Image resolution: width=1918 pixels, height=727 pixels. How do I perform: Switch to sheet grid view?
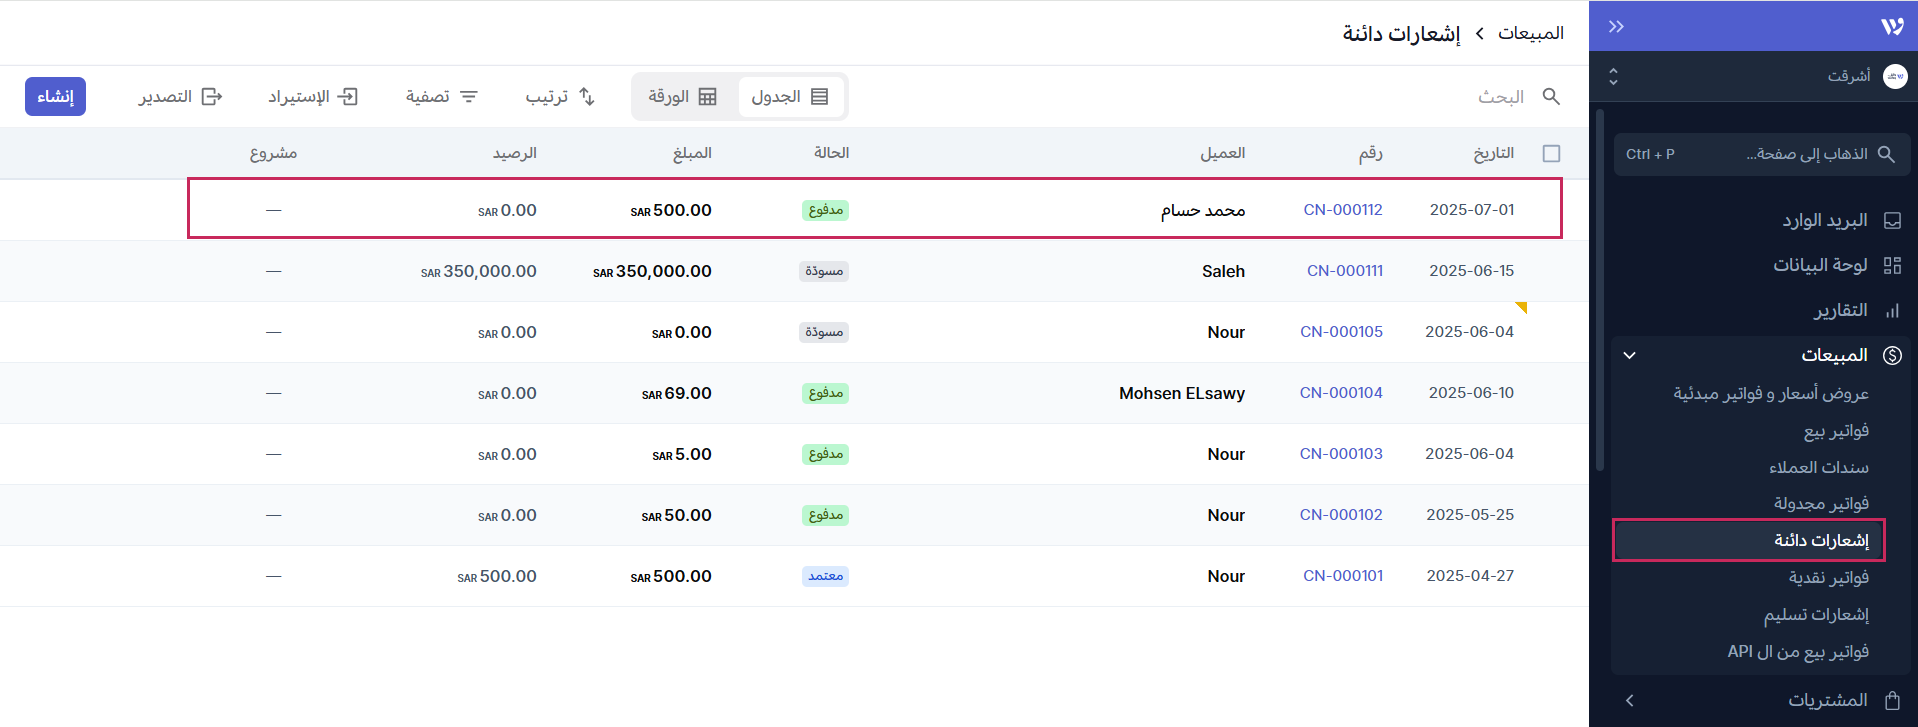[683, 96]
